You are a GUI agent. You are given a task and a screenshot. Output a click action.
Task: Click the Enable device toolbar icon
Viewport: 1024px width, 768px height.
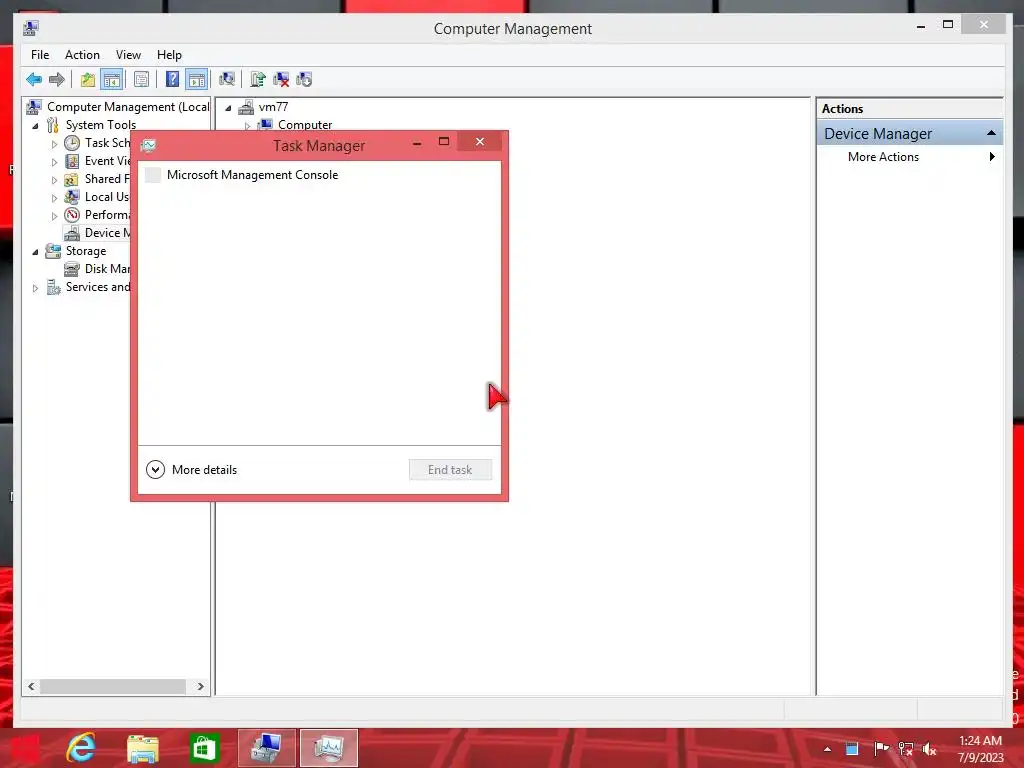pyautogui.click(x=304, y=80)
